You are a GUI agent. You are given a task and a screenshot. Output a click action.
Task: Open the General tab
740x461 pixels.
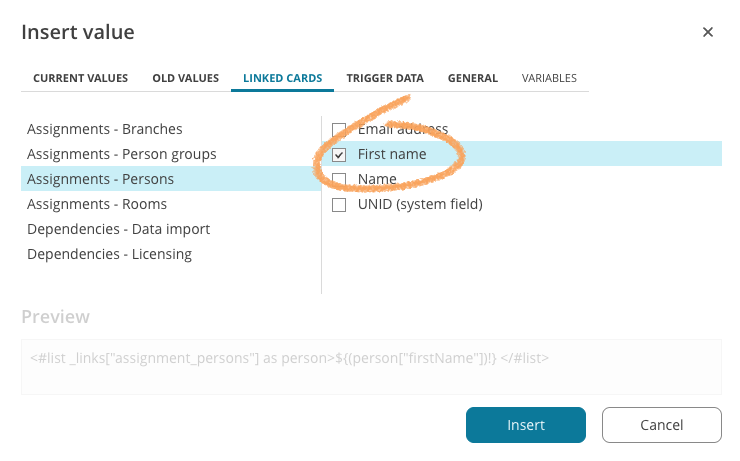[x=473, y=78]
